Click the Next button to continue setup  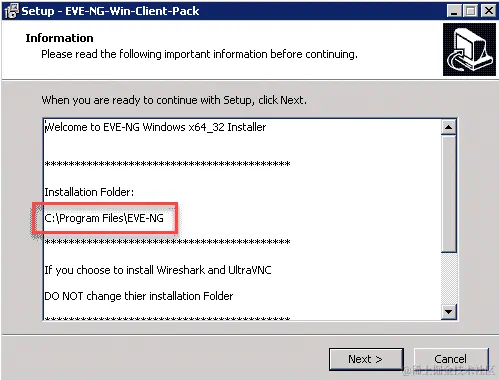(x=366, y=359)
